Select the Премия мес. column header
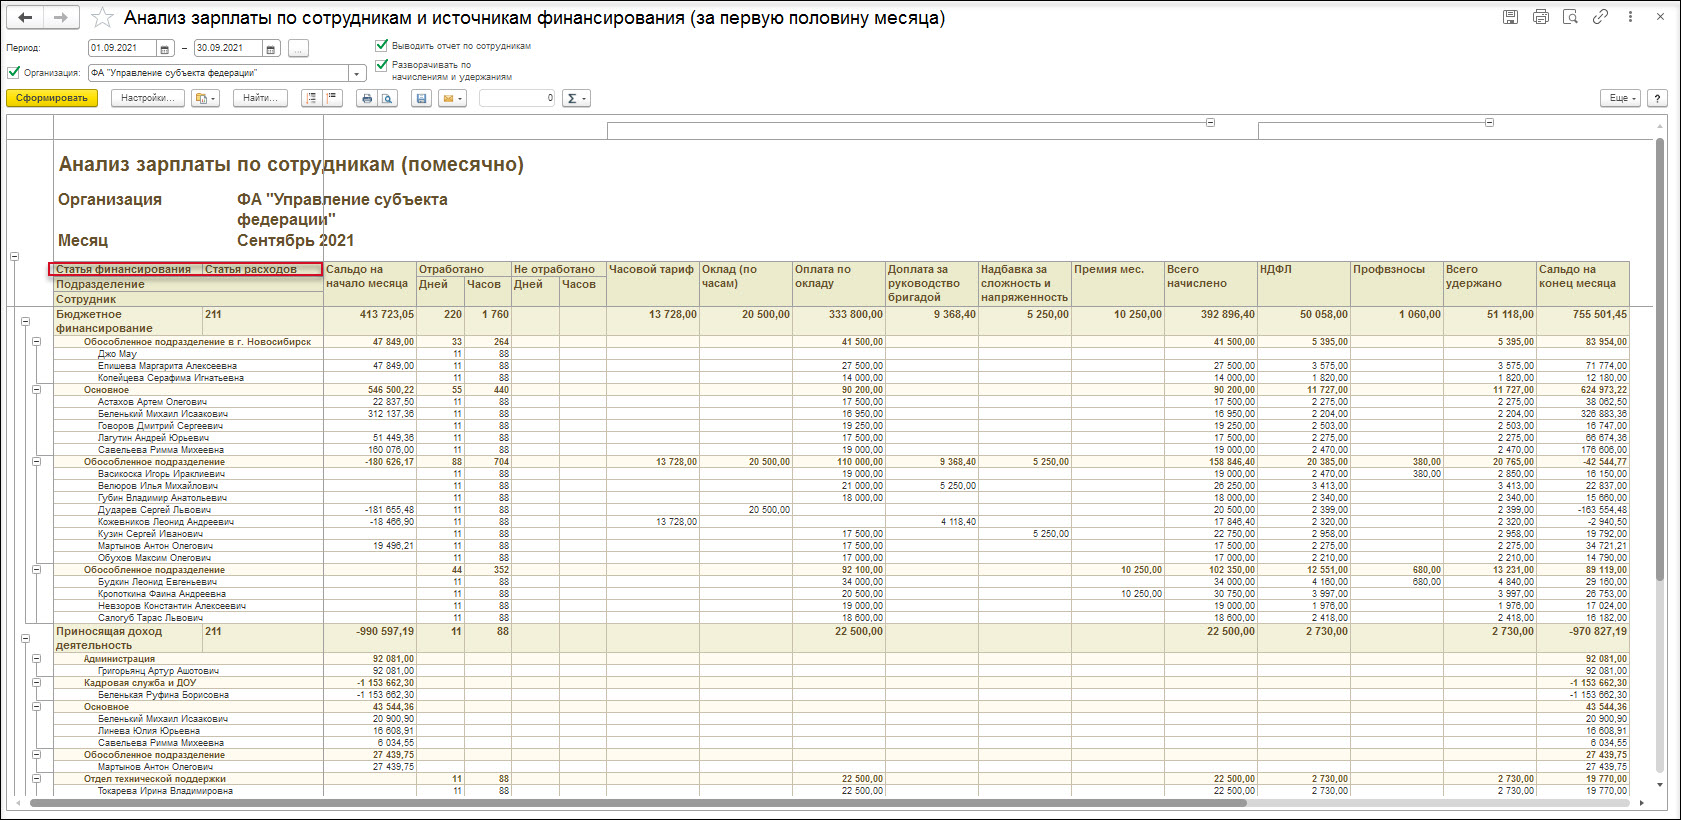The width and height of the screenshot is (1681, 820). pyautogui.click(x=1118, y=283)
